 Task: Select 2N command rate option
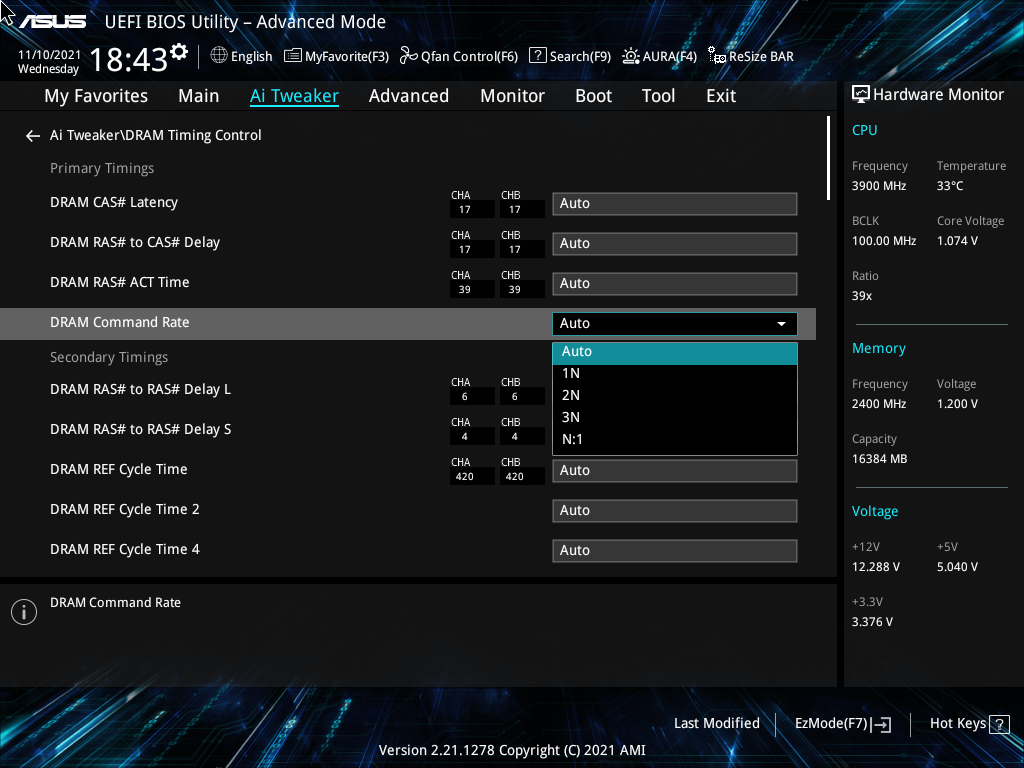coord(675,396)
